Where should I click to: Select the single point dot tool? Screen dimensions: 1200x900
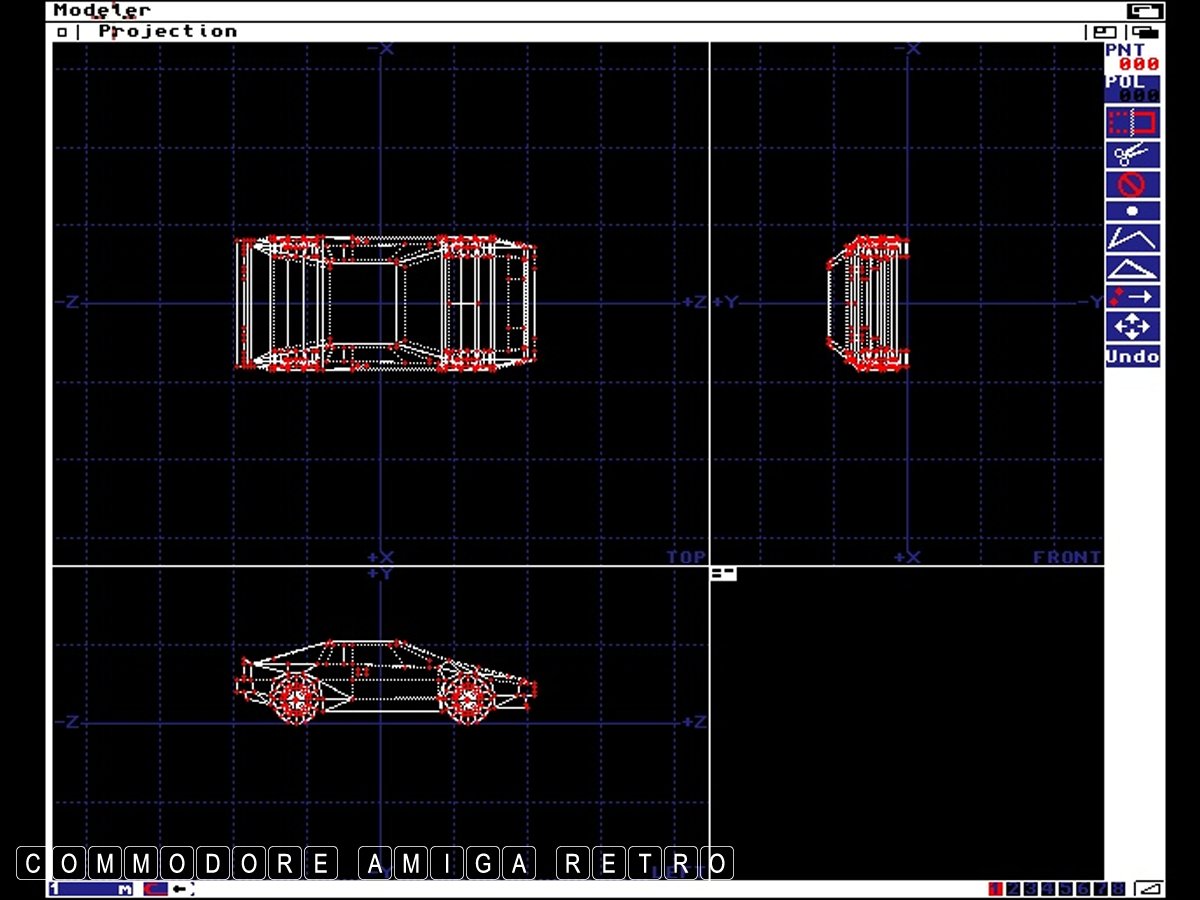point(1132,212)
